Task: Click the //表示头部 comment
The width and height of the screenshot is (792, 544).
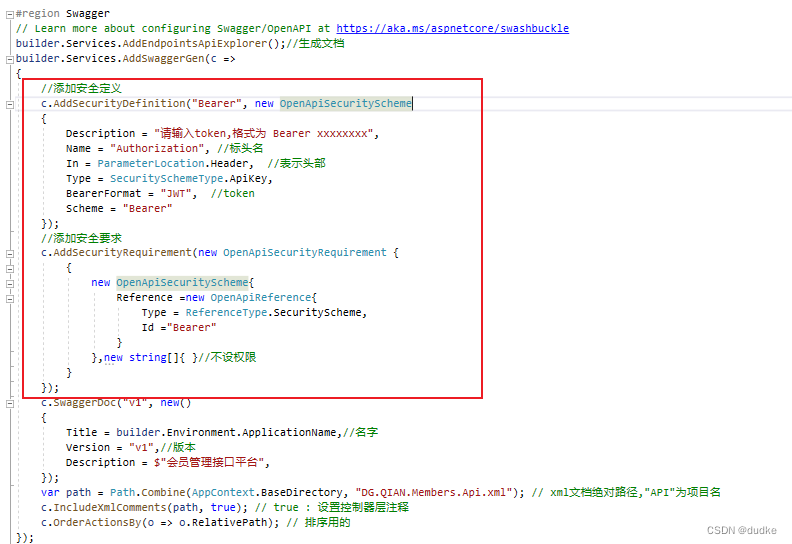Action: click(x=296, y=163)
